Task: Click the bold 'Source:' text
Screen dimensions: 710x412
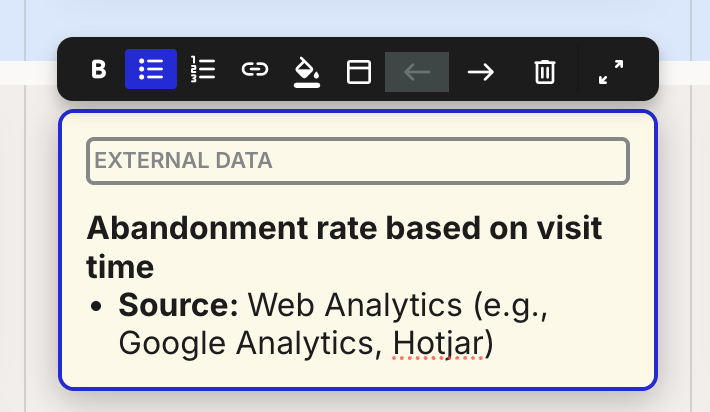Action: (x=178, y=305)
